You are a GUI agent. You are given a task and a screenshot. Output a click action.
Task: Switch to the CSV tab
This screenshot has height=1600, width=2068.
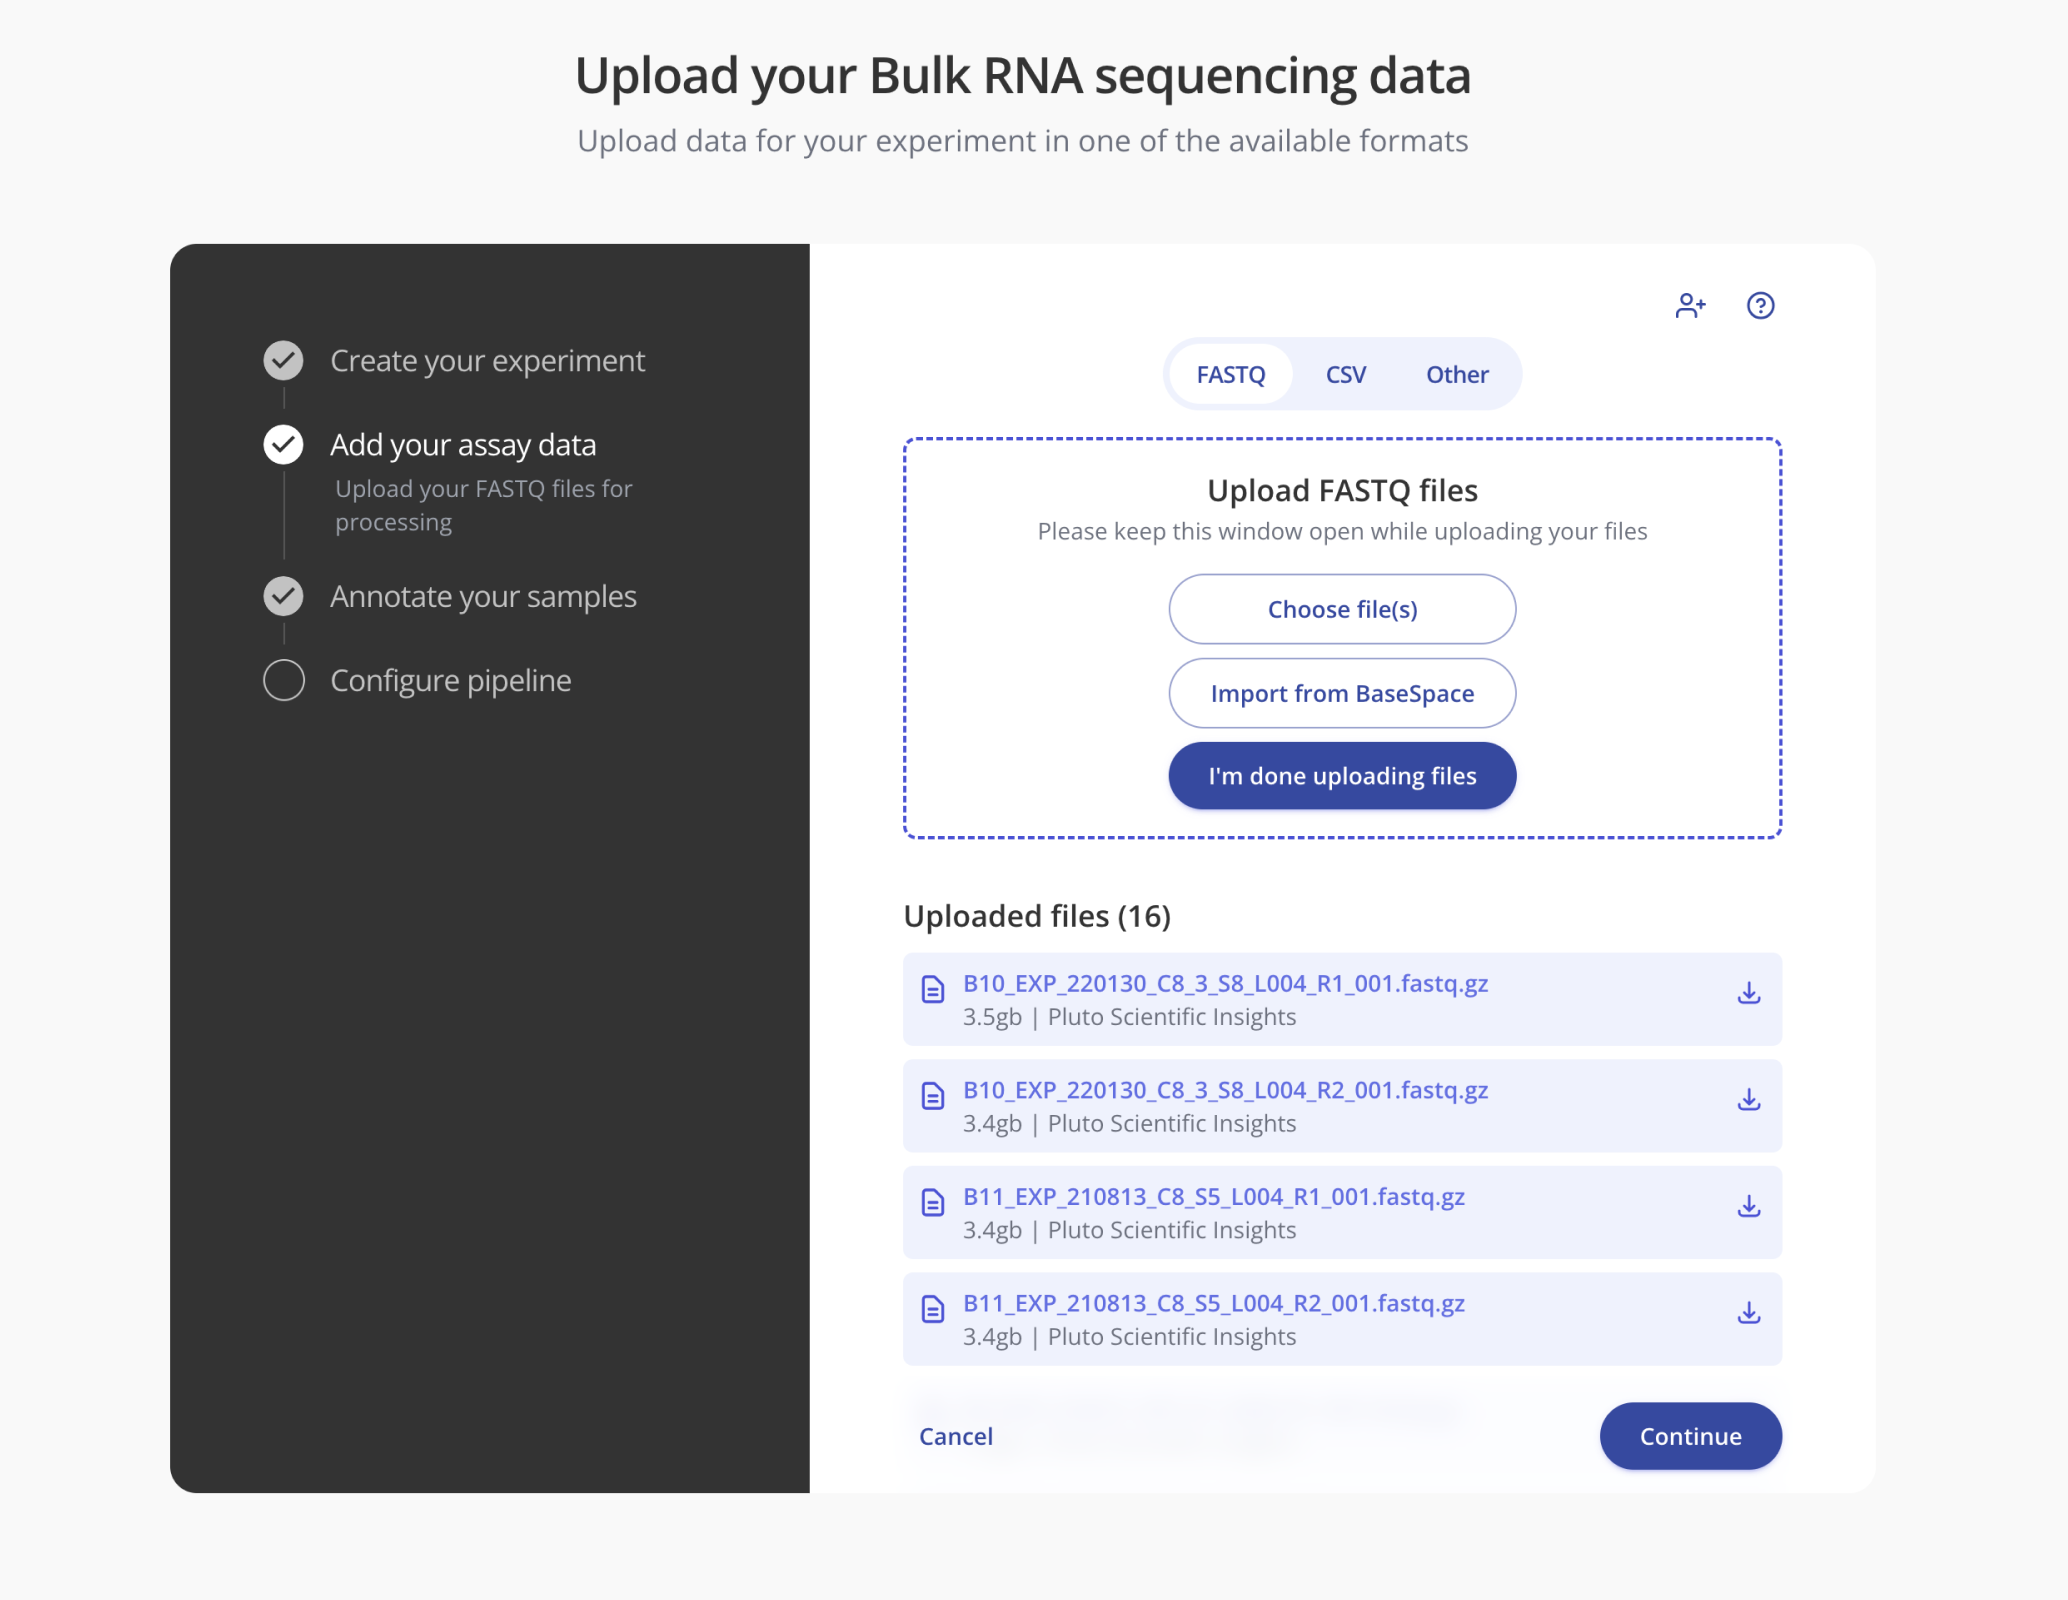[x=1345, y=375]
